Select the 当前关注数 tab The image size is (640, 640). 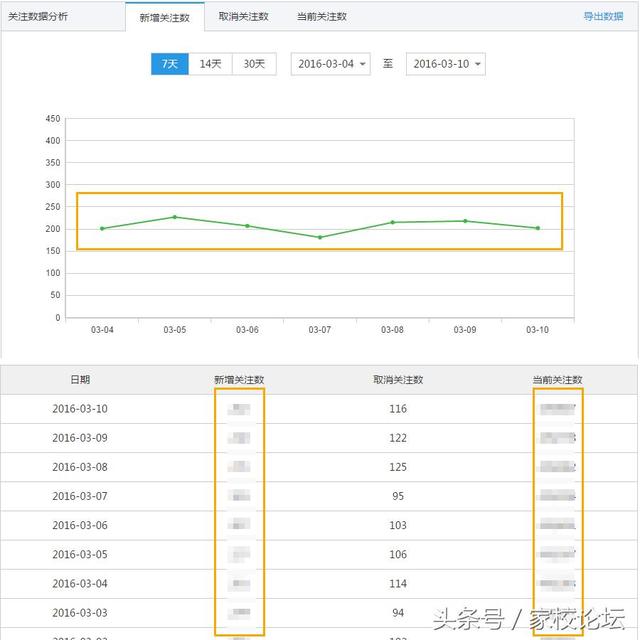click(x=322, y=17)
